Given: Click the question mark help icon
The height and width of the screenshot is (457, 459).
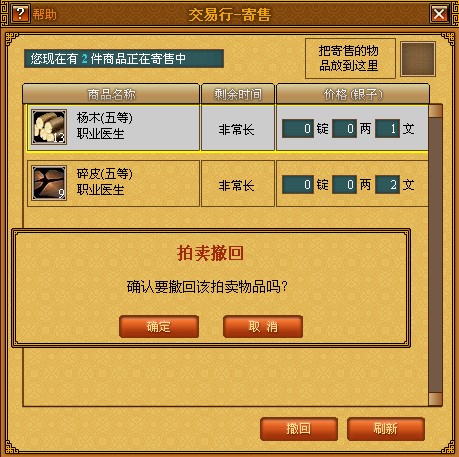Looking at the screenshot, I should point(21,14).
